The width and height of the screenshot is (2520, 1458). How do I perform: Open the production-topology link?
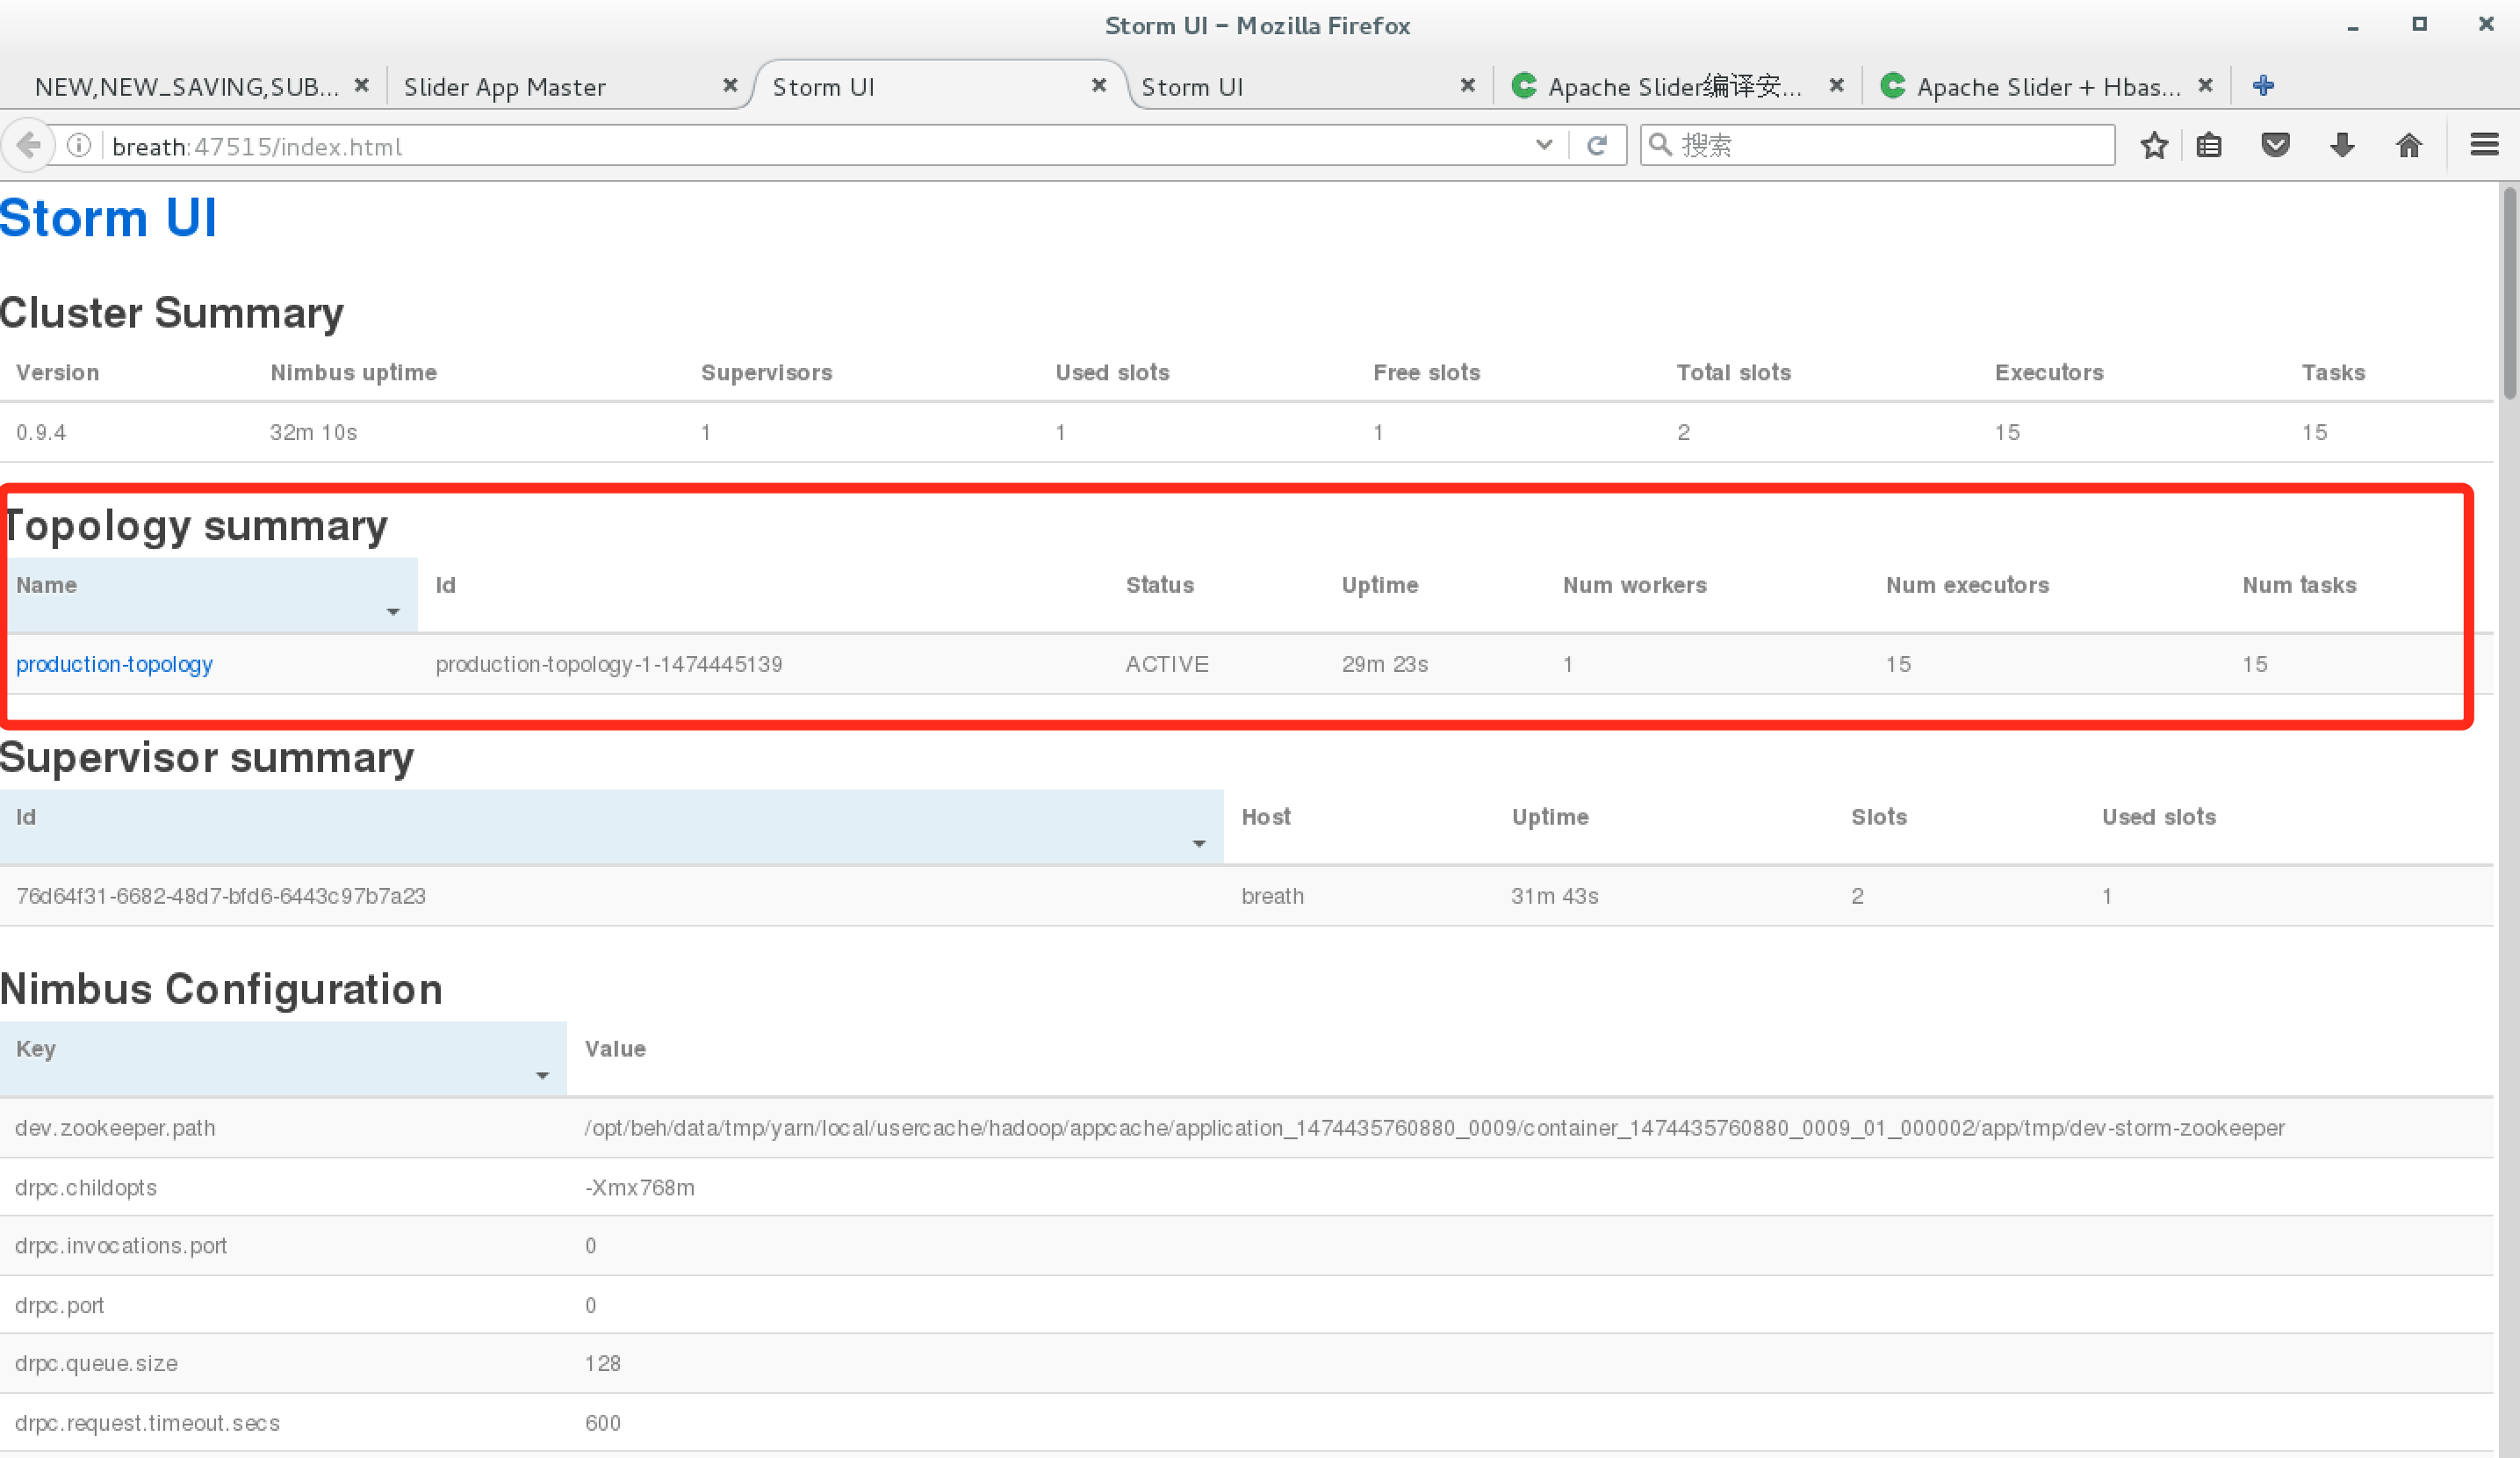[x=114, y=664]
